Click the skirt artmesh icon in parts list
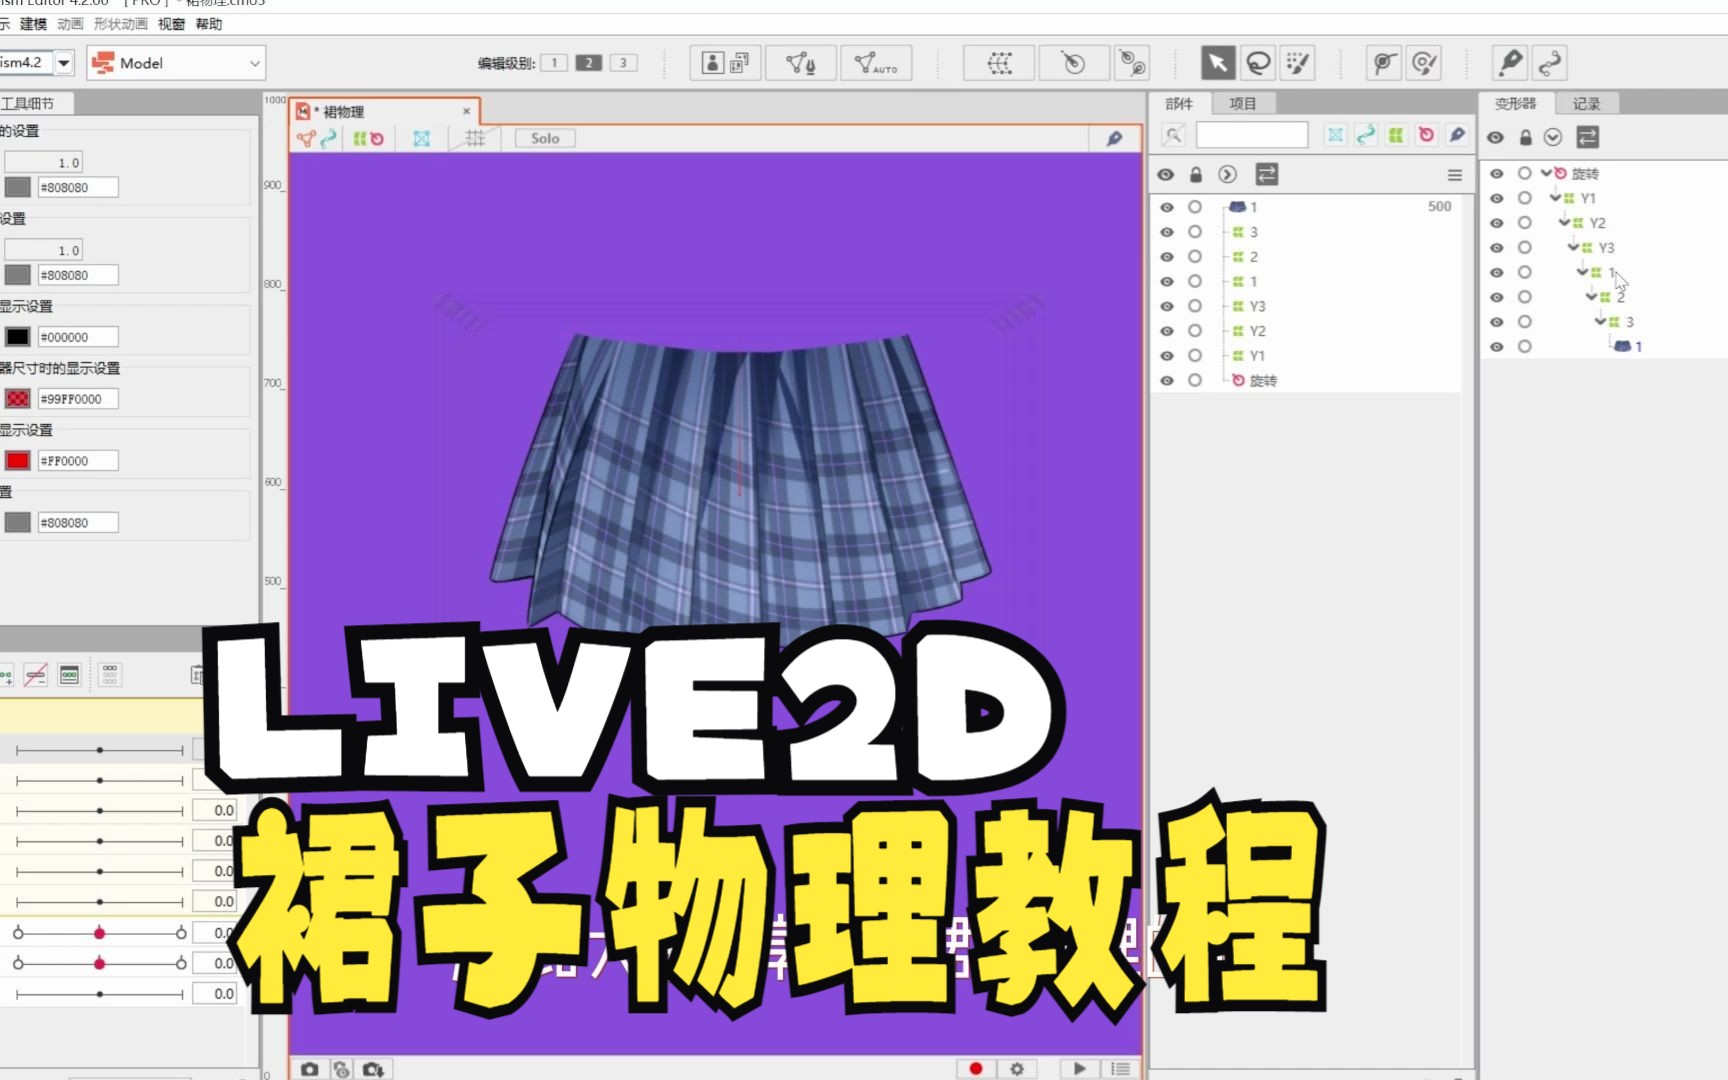Screen dimensions: 1728x1080 [x=1237, y=207]
